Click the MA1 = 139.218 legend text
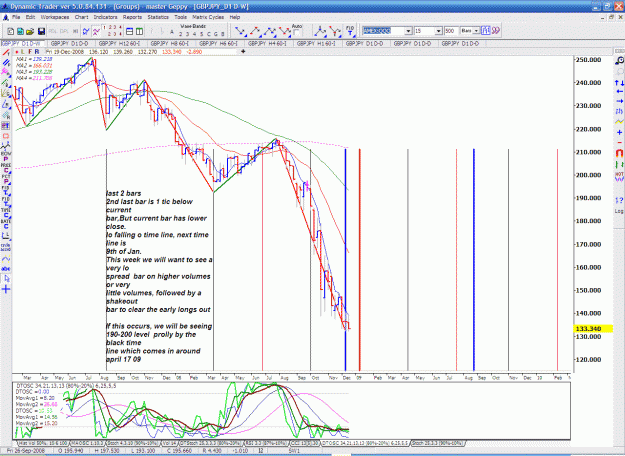 [x=34, y=59]
